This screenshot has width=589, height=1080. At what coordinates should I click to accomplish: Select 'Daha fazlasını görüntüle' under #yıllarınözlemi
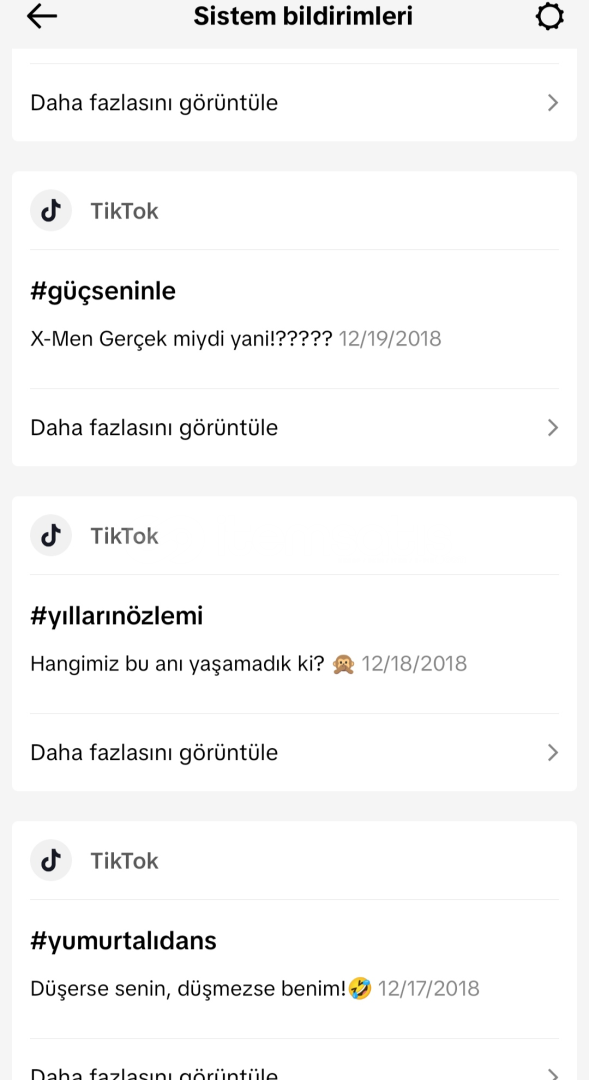coord(154,752)
